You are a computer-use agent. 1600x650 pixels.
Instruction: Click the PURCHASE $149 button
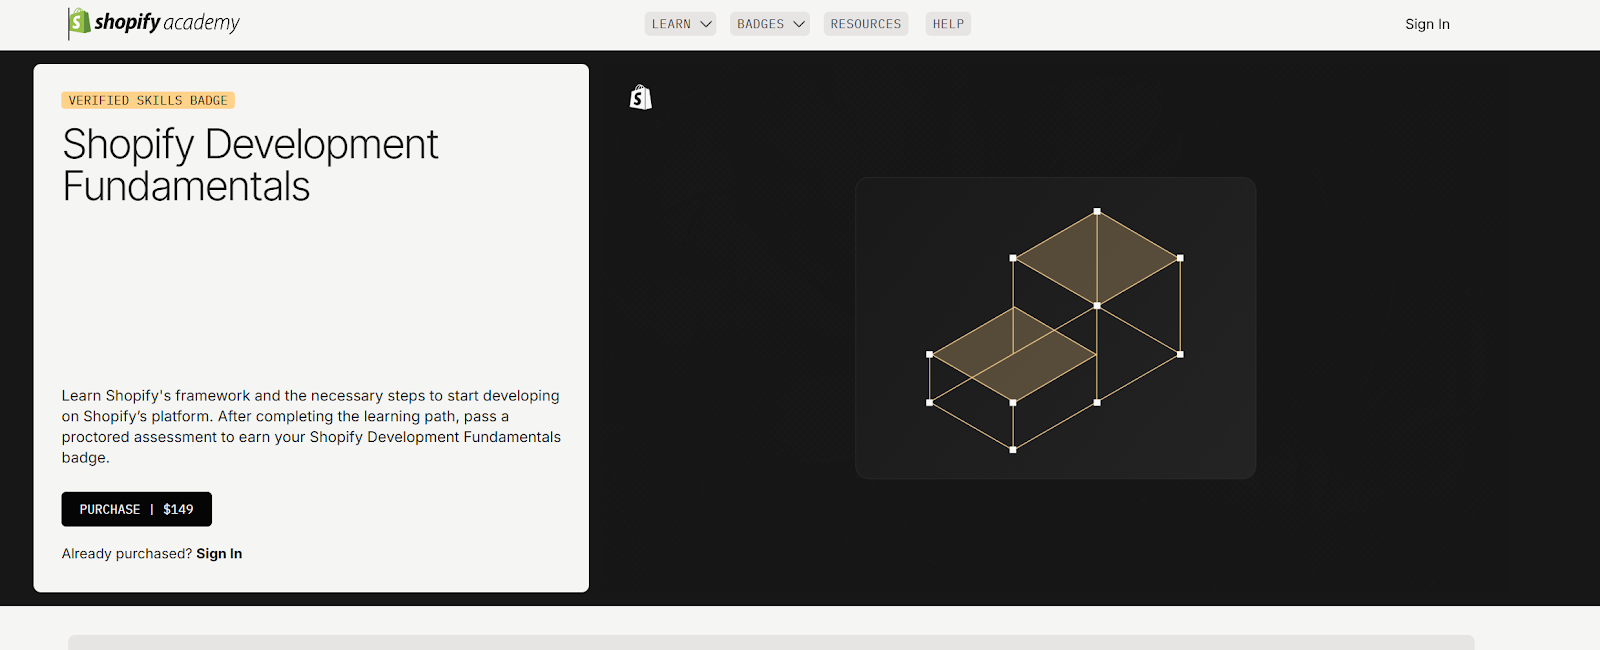[137, 509]
